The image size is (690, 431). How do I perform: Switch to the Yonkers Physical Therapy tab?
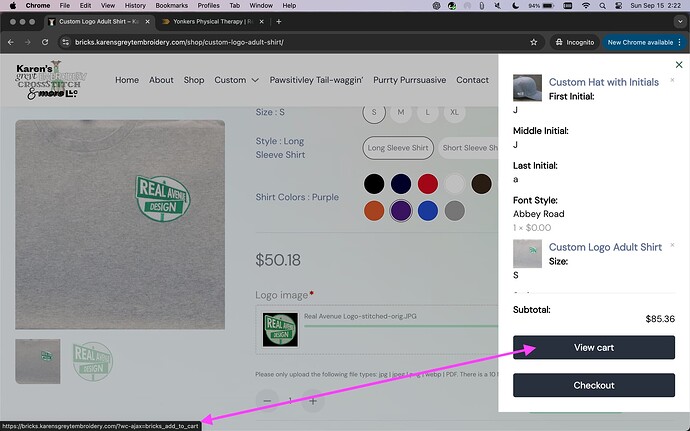(x=213, y=22)
